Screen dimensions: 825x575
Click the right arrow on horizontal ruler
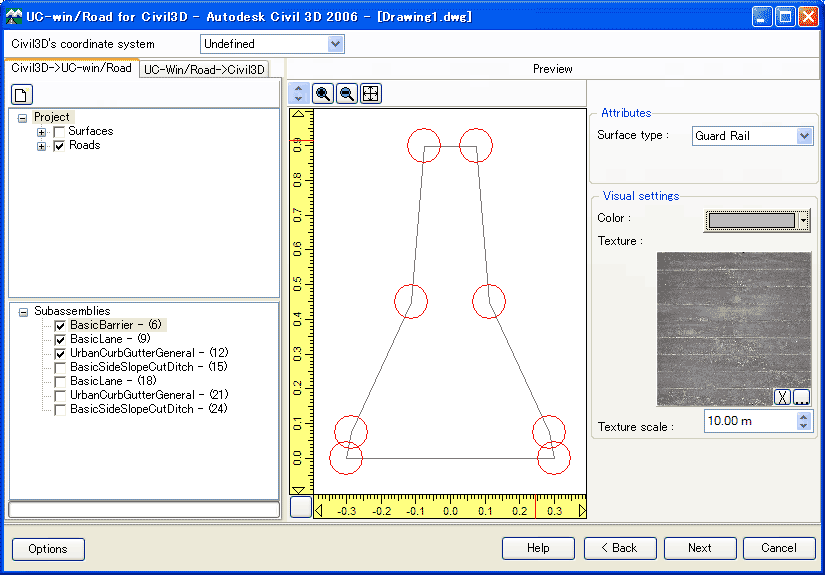(582, 511)
